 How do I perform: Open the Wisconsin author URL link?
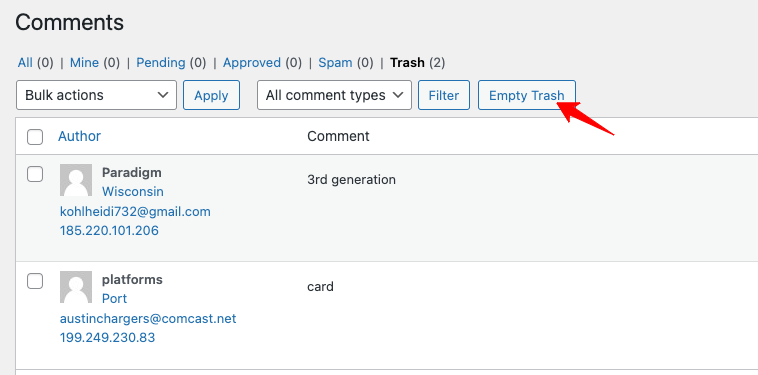point(132,192)
